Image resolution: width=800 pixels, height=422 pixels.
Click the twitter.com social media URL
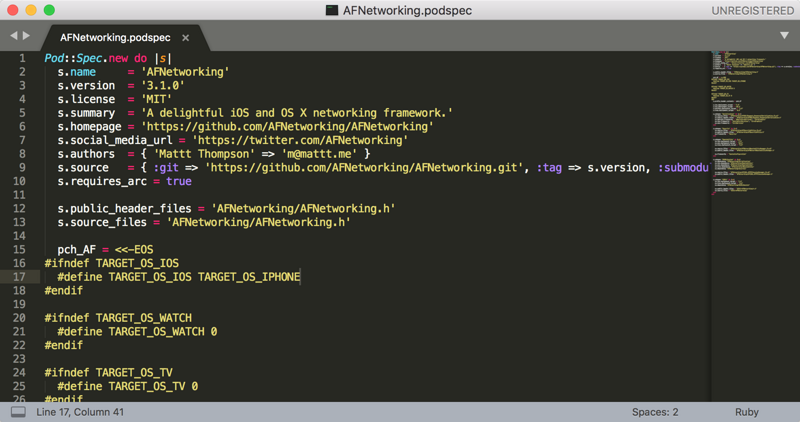[x=300, y=140]
